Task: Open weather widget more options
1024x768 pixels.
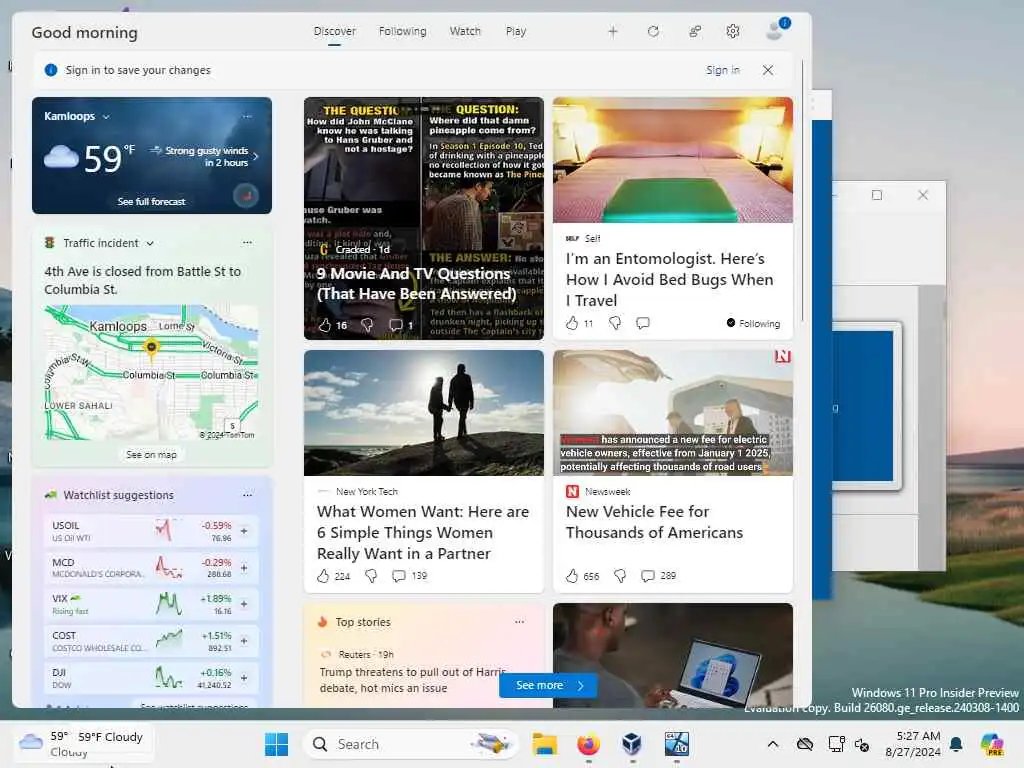Action: [x=247, y=116]
